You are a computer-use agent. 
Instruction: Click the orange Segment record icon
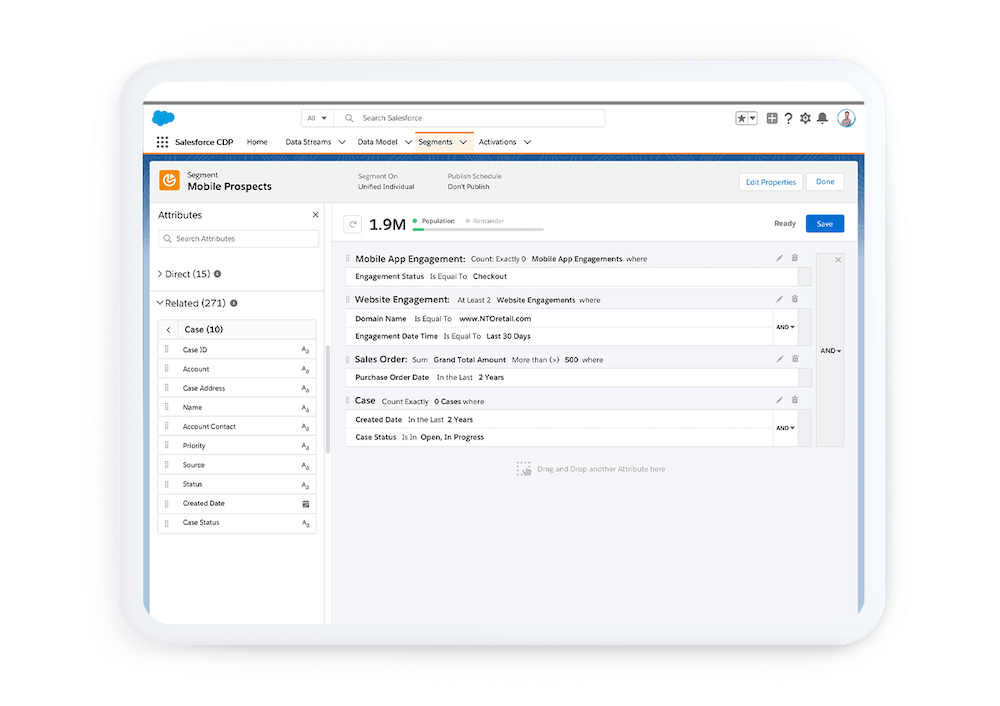click(169, 182)
